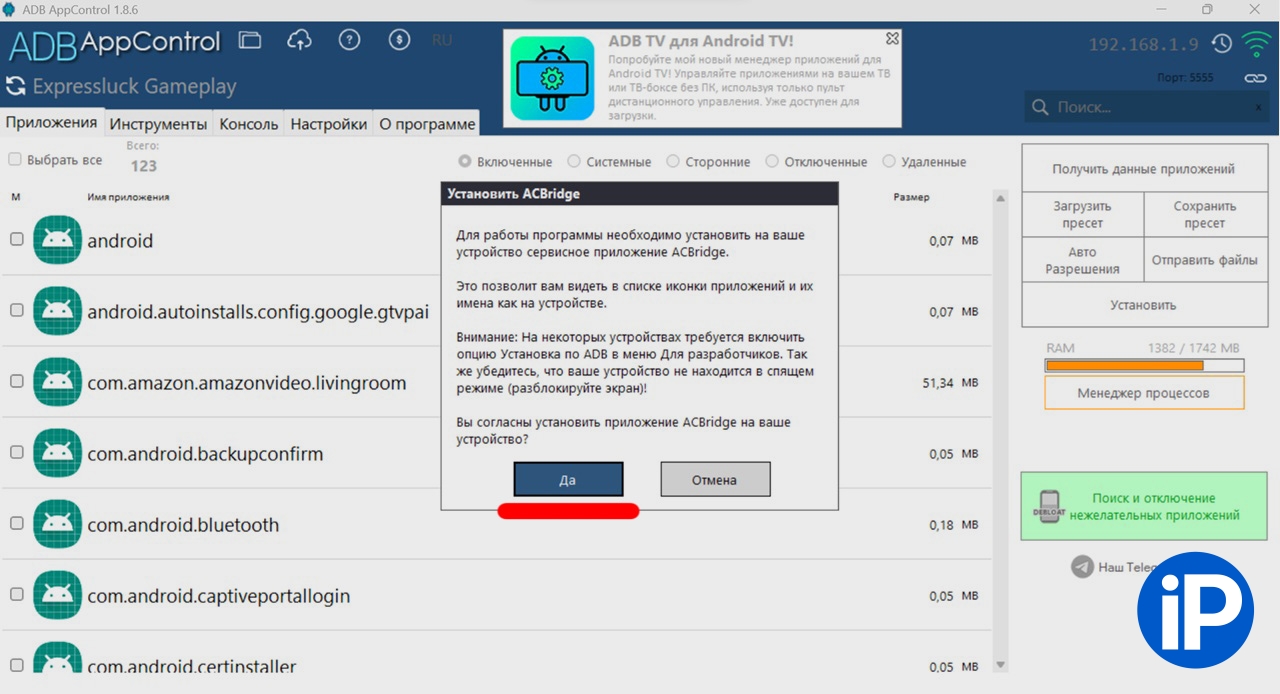
Task: Click the green Wi-Fi connection icon
Action: point(1254,43)
